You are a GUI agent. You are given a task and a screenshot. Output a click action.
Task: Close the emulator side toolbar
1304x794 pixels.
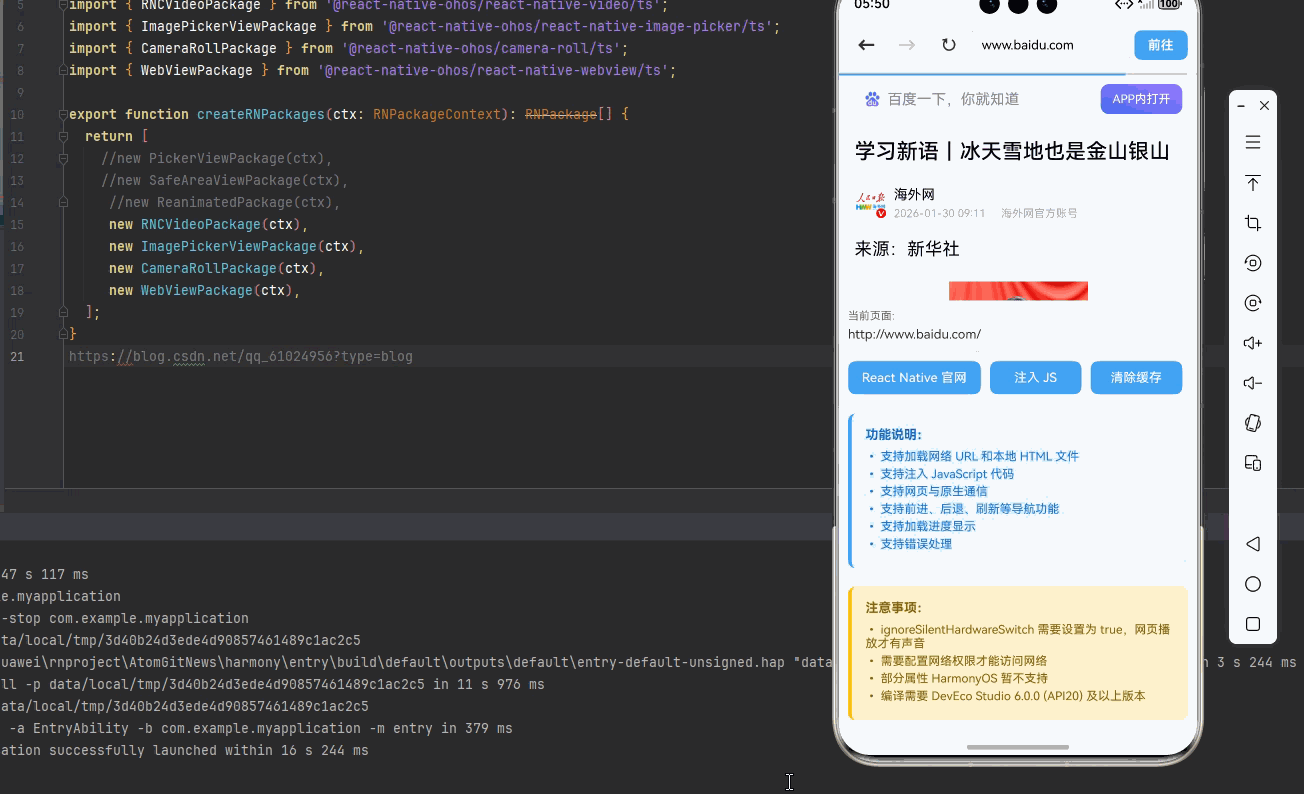1264,105
